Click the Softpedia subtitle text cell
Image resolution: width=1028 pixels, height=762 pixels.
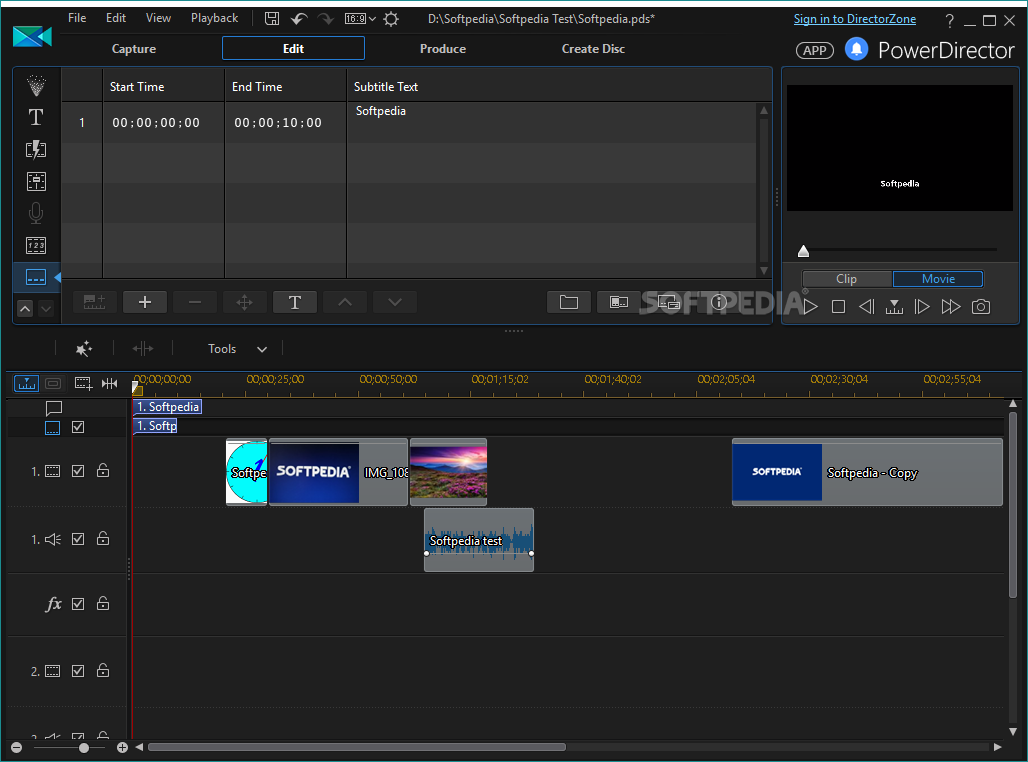(551, 123)
